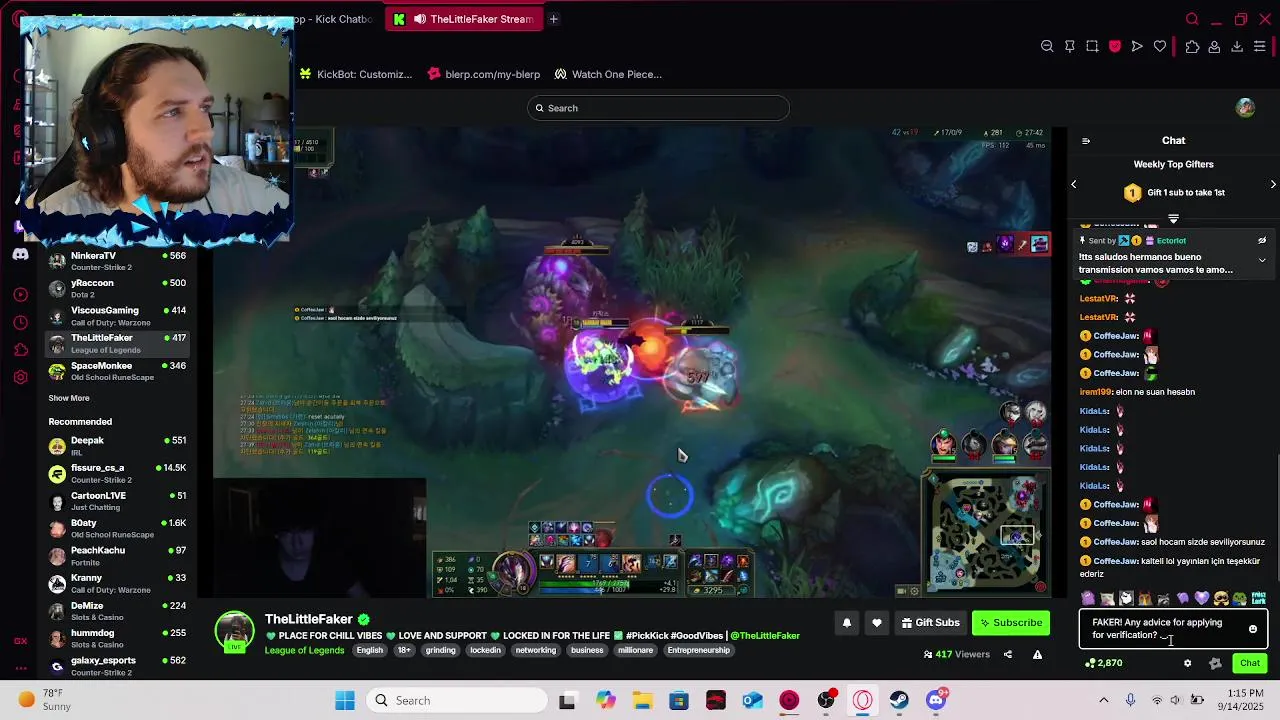Screen dimensions: 1280x720
Task: Show previous top gifter with left chevron
Action: pyautogui.click(x=1074, y=184)
